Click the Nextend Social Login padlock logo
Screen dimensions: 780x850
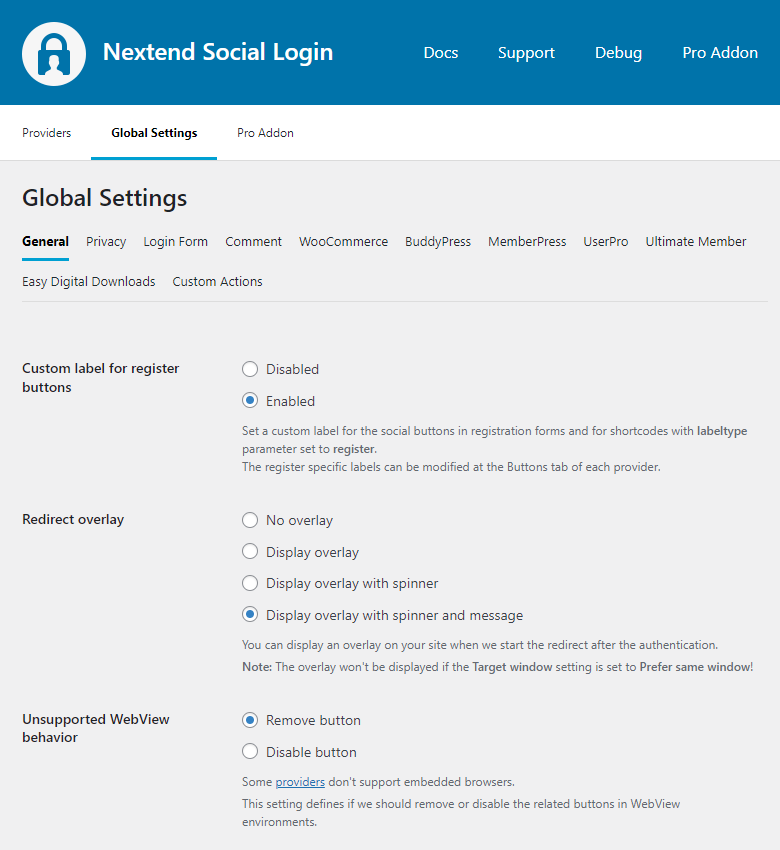pyautogui.click(x=54, y=54)
